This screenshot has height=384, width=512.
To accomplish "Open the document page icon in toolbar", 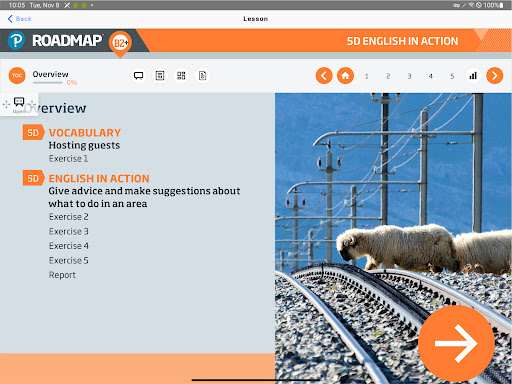I will pyautogui.click(x=203, y=76).
